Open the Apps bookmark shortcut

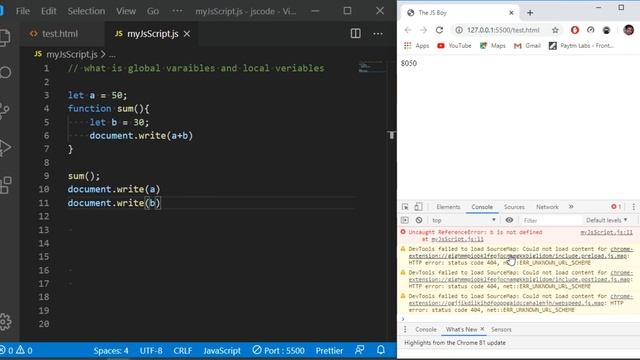(416, 46)
